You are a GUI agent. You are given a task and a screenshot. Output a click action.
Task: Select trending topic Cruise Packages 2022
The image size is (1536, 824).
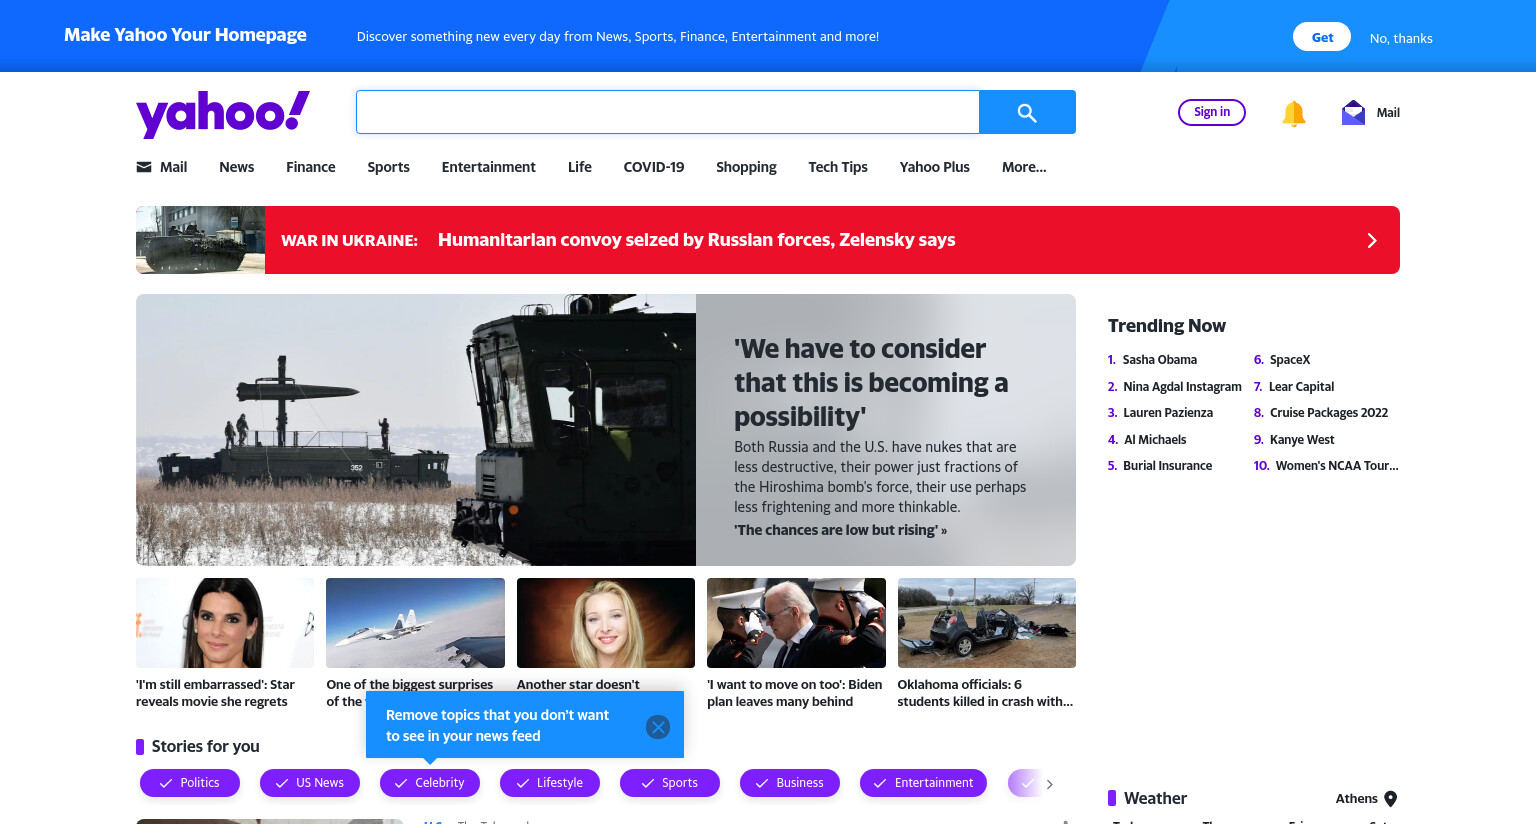[1329, 413]
